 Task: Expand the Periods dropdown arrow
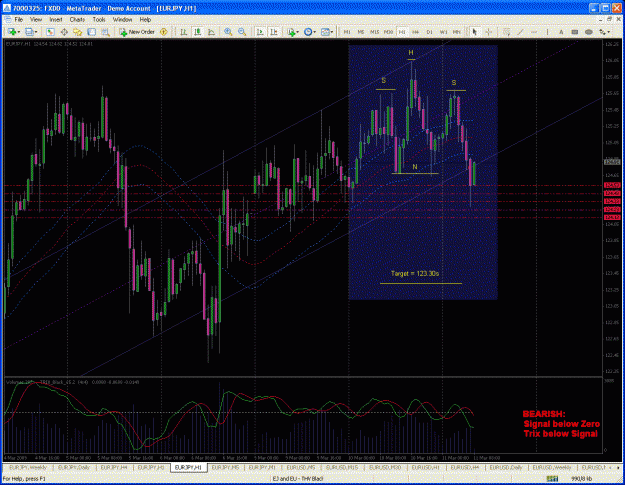314,32
